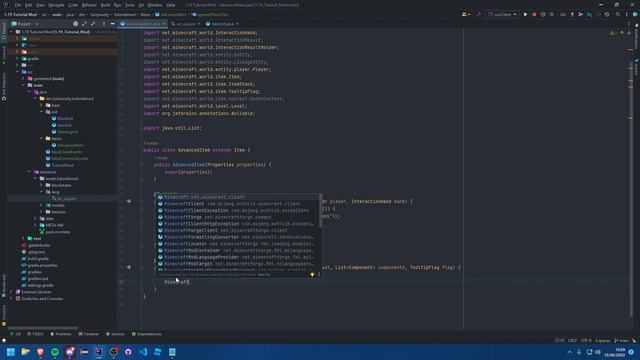640x360 pixels.
Task: Click warning indicator in editor top-right
Action: 612,33
